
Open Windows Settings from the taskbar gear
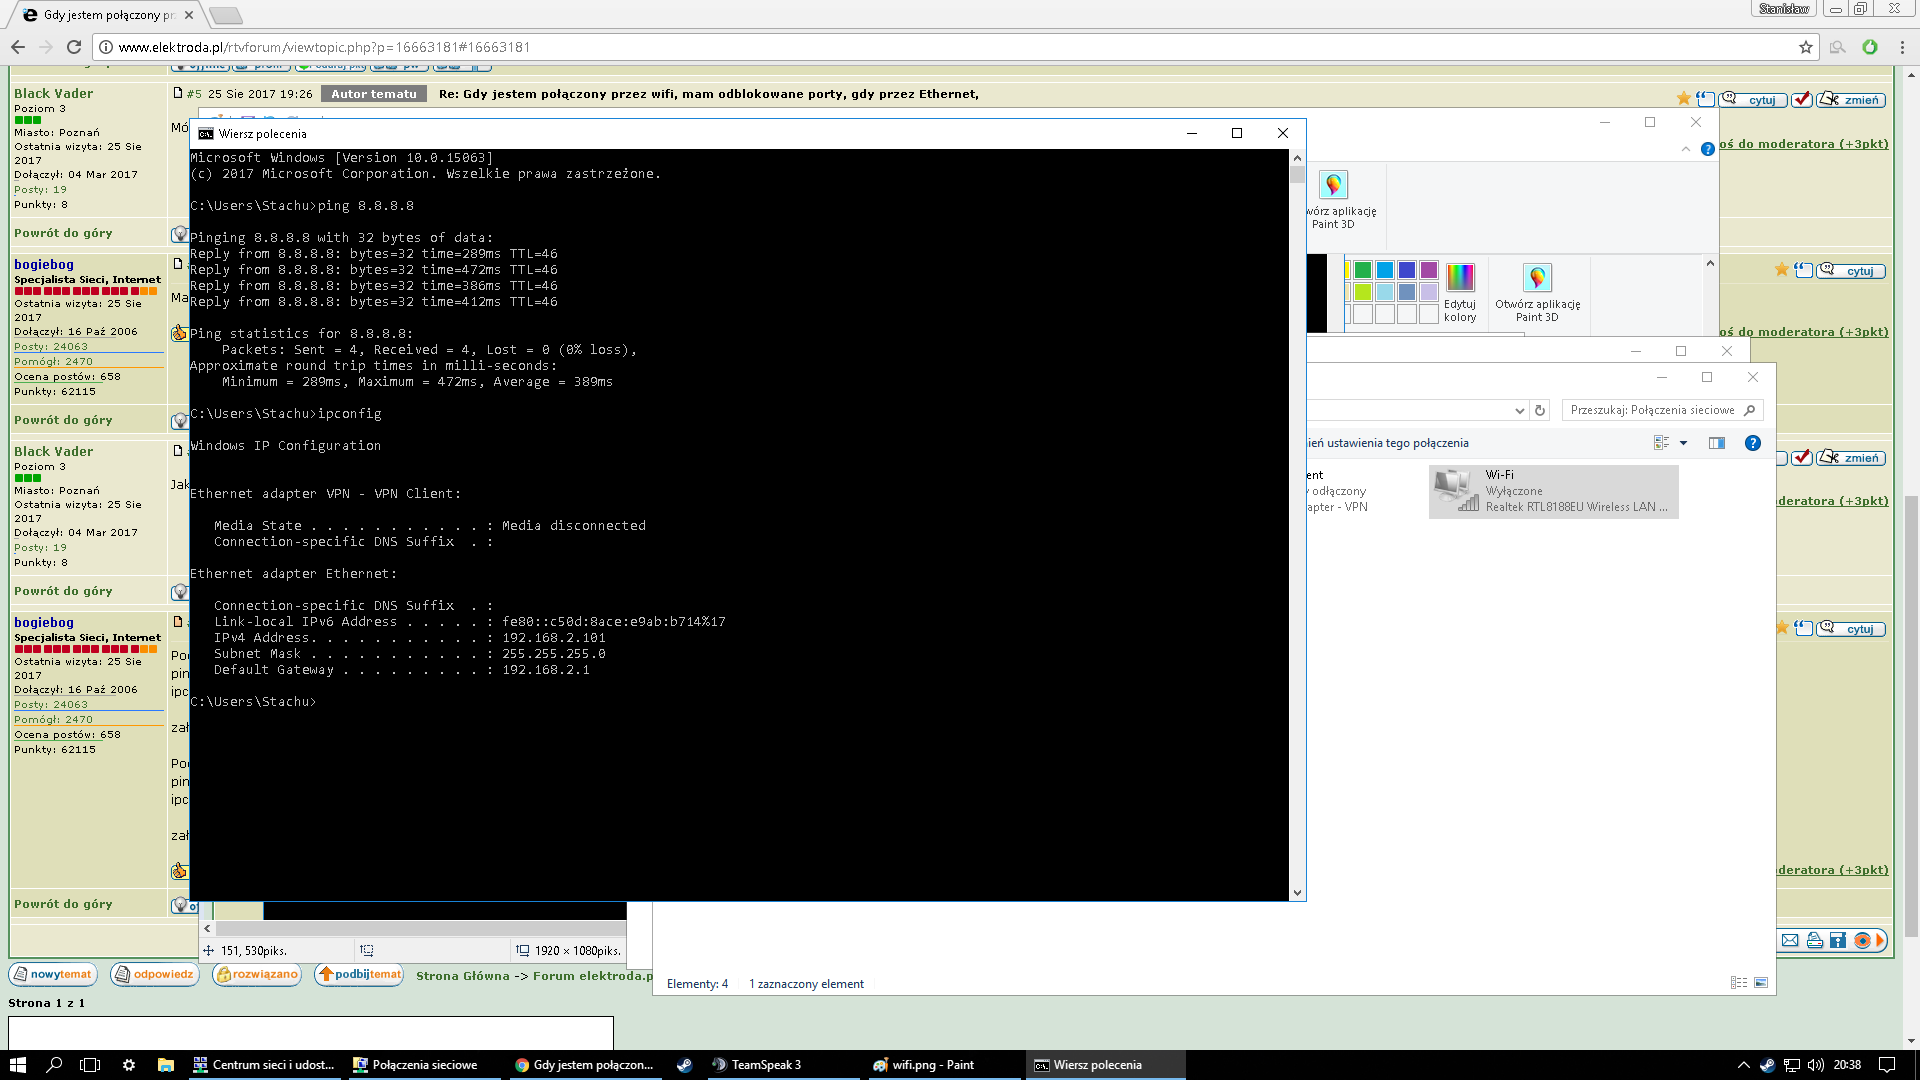[x=128, y=1065]
